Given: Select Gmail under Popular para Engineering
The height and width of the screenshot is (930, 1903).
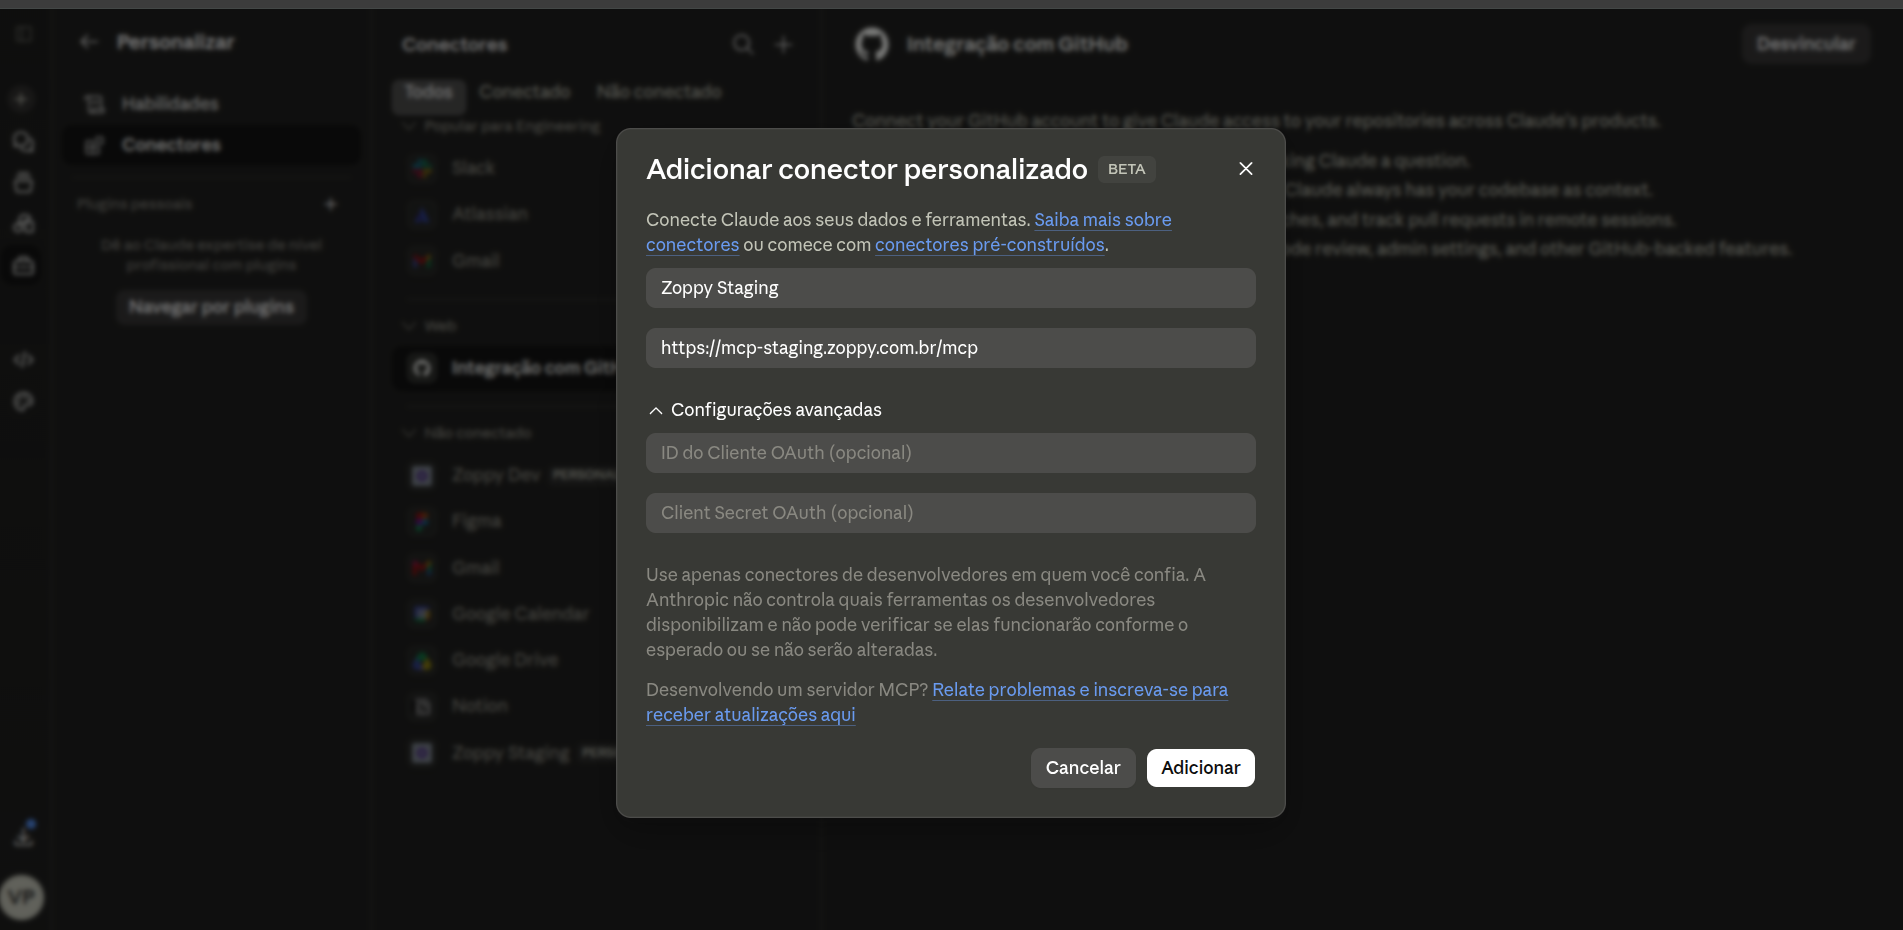Looking at the screenshot, I should 475,261.
